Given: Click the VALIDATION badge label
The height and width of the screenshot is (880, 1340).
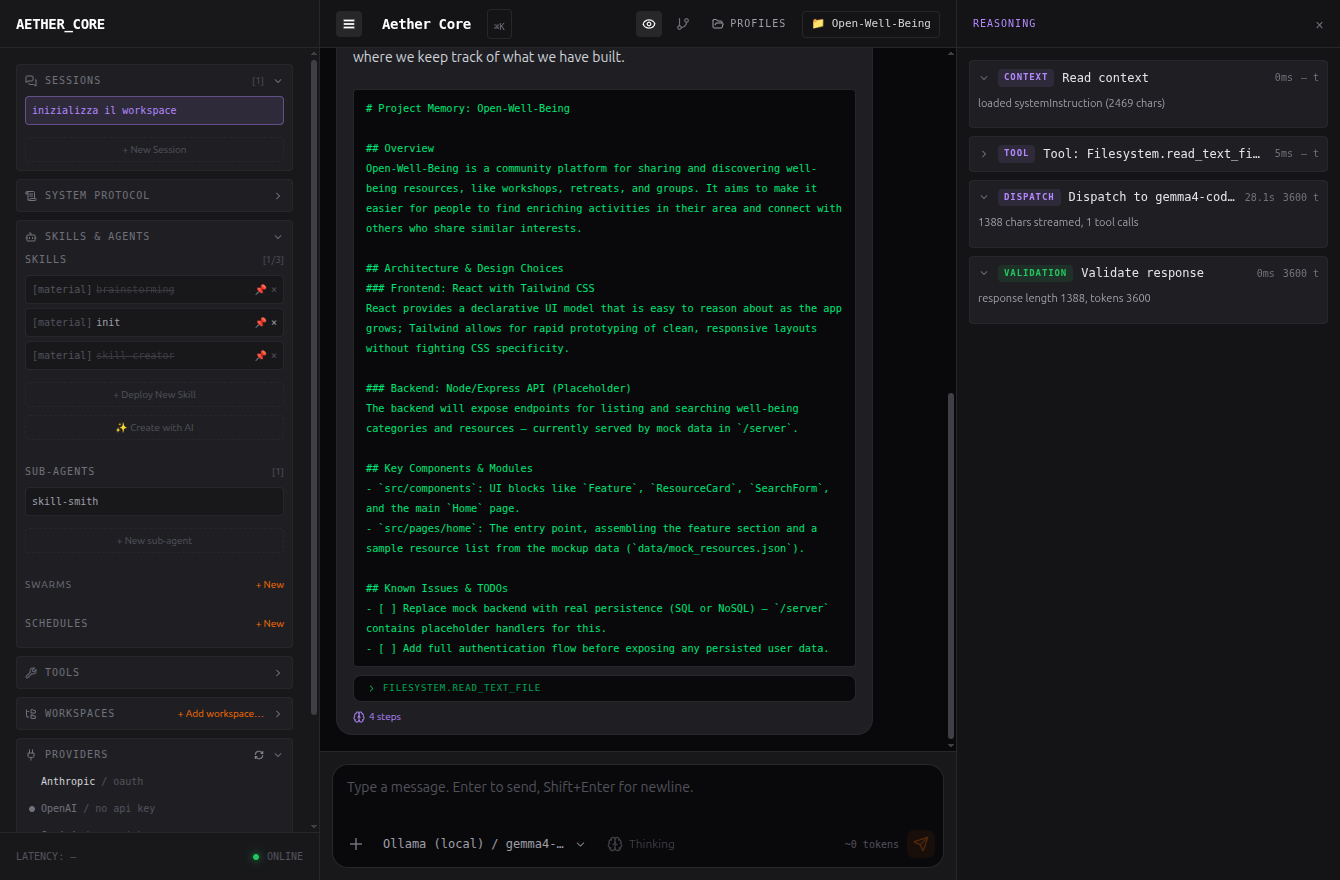Looking at the screenshot, I should (x=1034, y=273).
